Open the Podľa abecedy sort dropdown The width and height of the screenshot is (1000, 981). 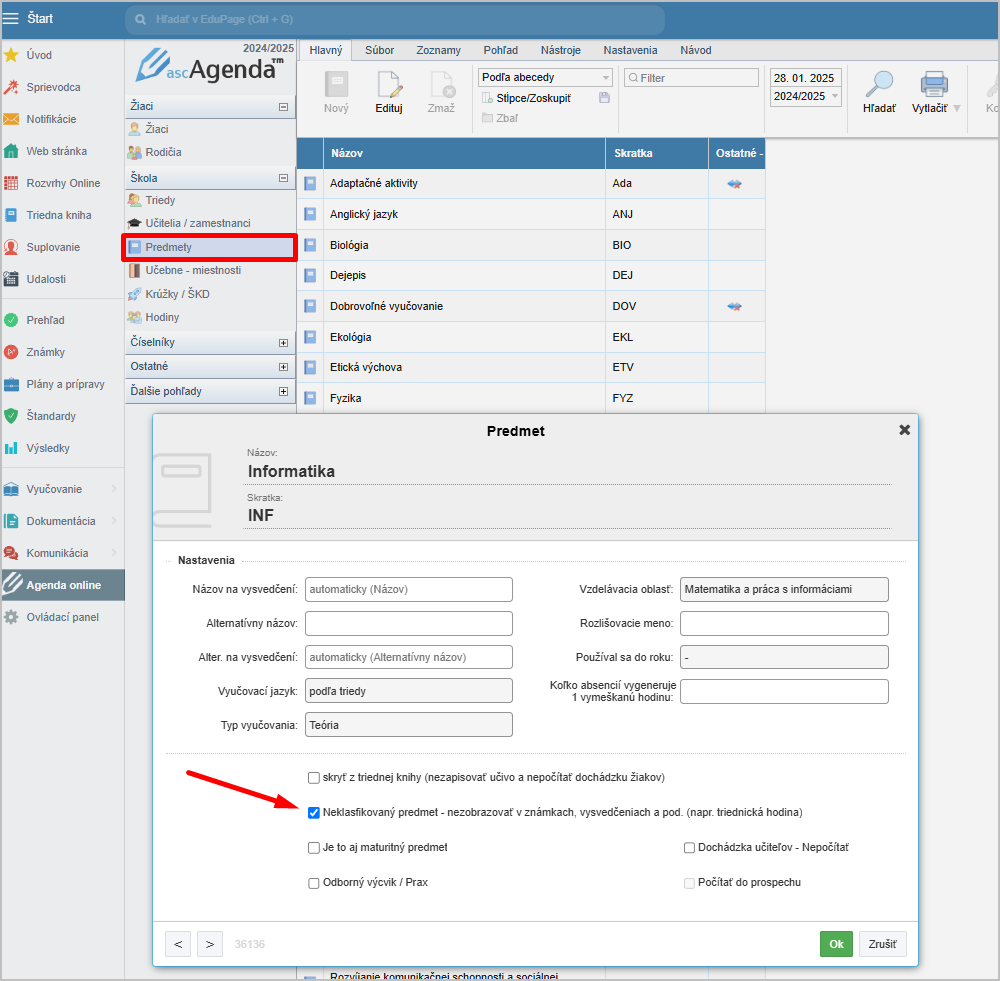pyautogui.click(x=545, y=78)
